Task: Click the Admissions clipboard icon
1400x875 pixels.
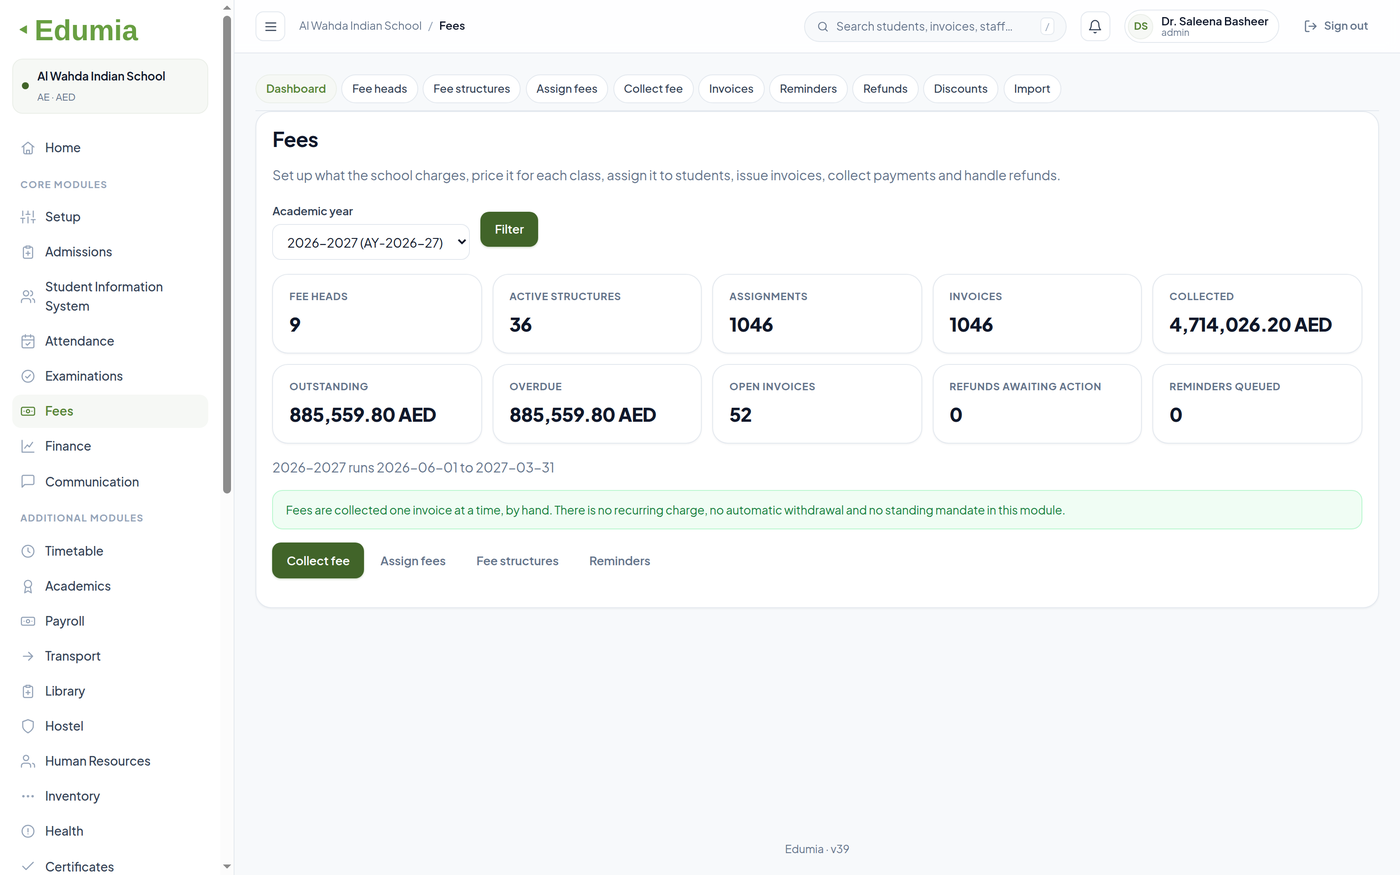Action: pos(28,252)
